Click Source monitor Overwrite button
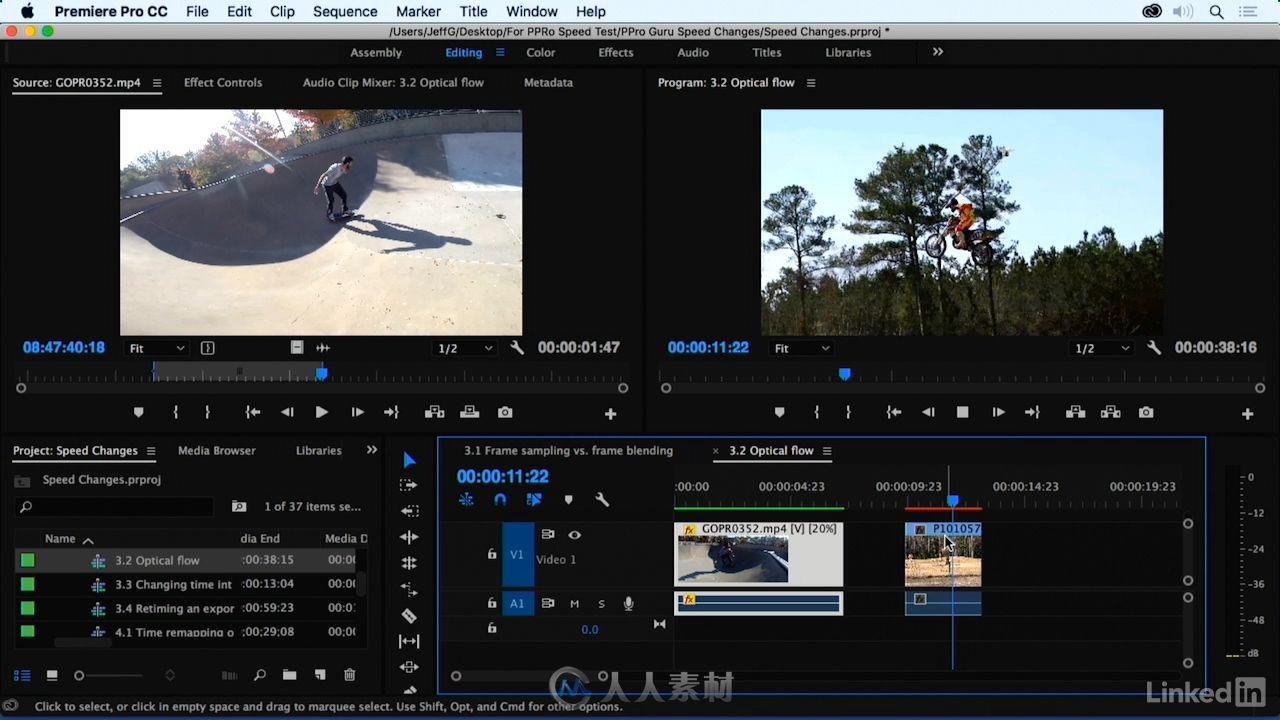1280x720 pixels. pyautogui.click(x=469, y=412)
